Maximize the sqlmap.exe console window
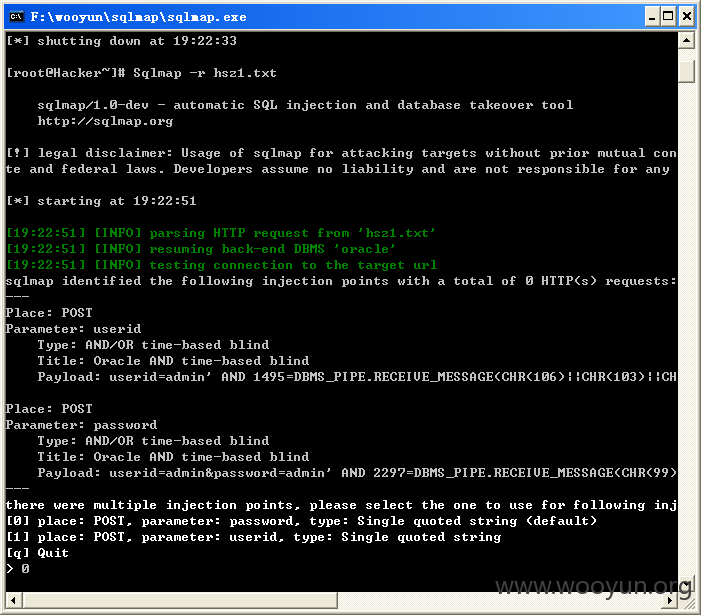Screen dimensions: 701x615 tap(668, 17)
